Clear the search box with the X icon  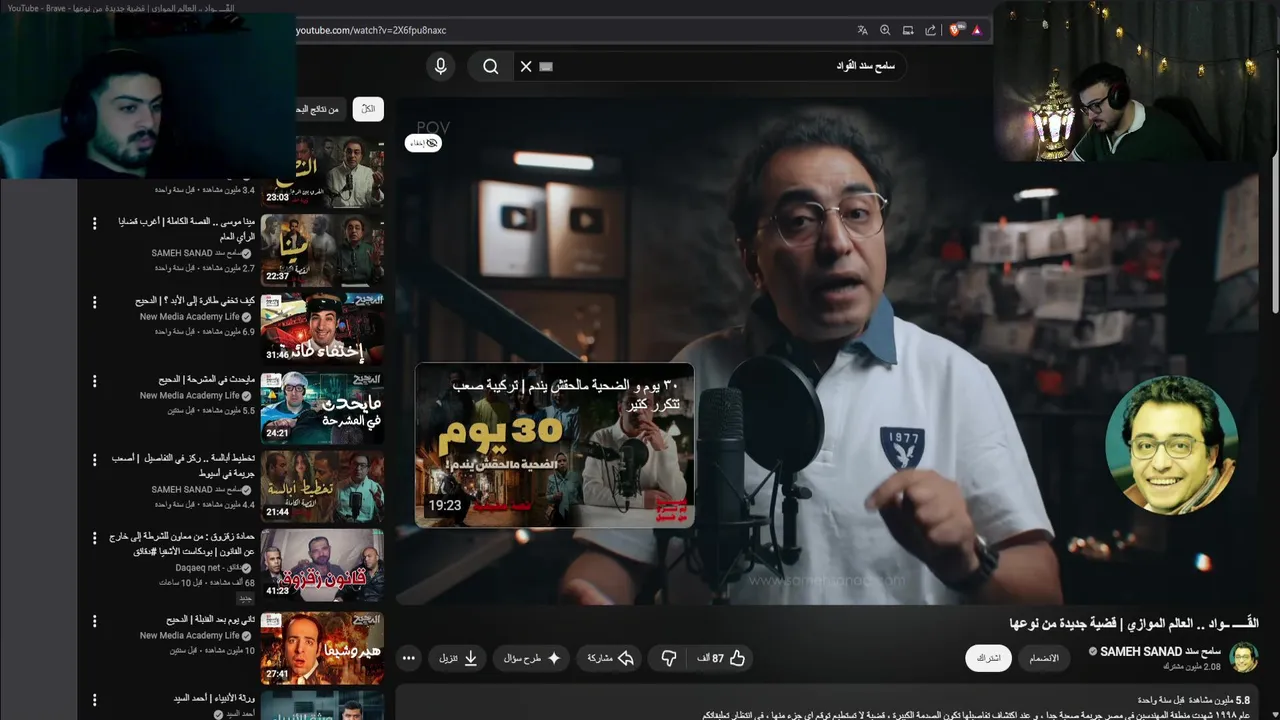(x=526, y=66)
